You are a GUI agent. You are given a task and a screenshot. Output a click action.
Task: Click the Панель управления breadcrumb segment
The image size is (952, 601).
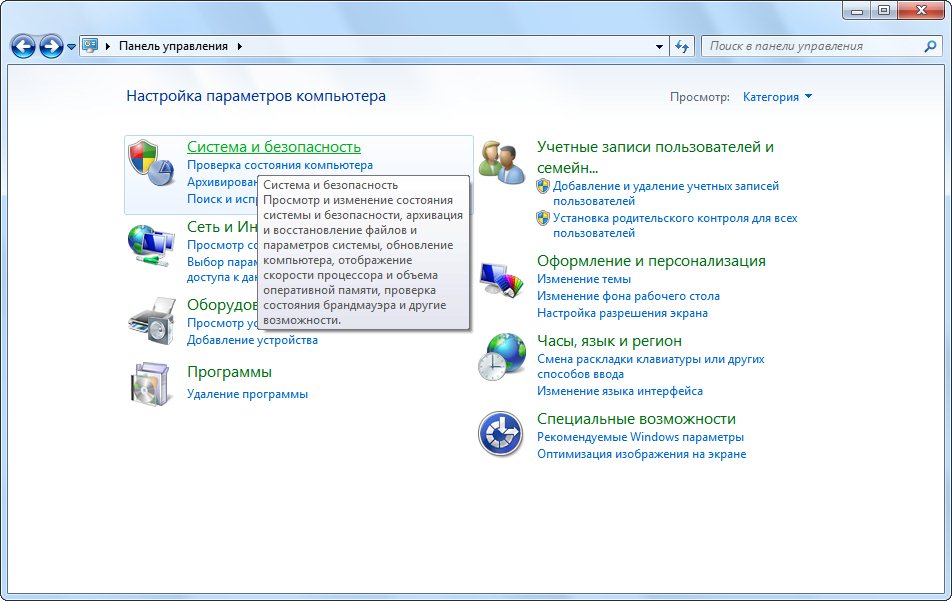tap(173, 46)
